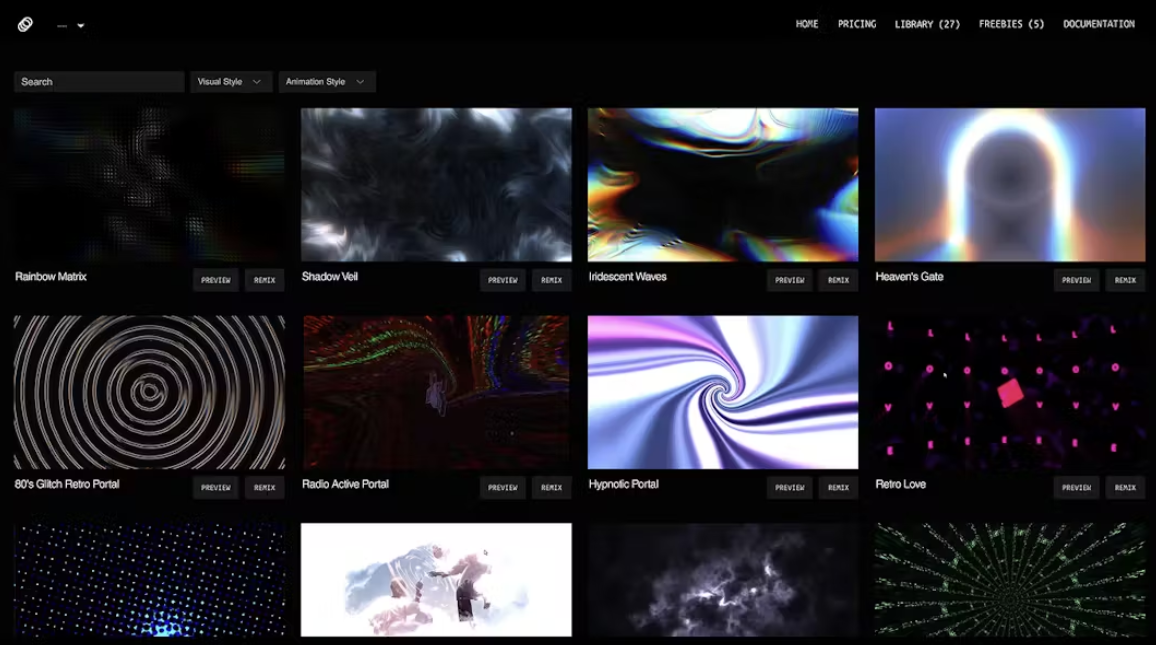Click the Rainbow Matrix title text

tap(51, 276)
